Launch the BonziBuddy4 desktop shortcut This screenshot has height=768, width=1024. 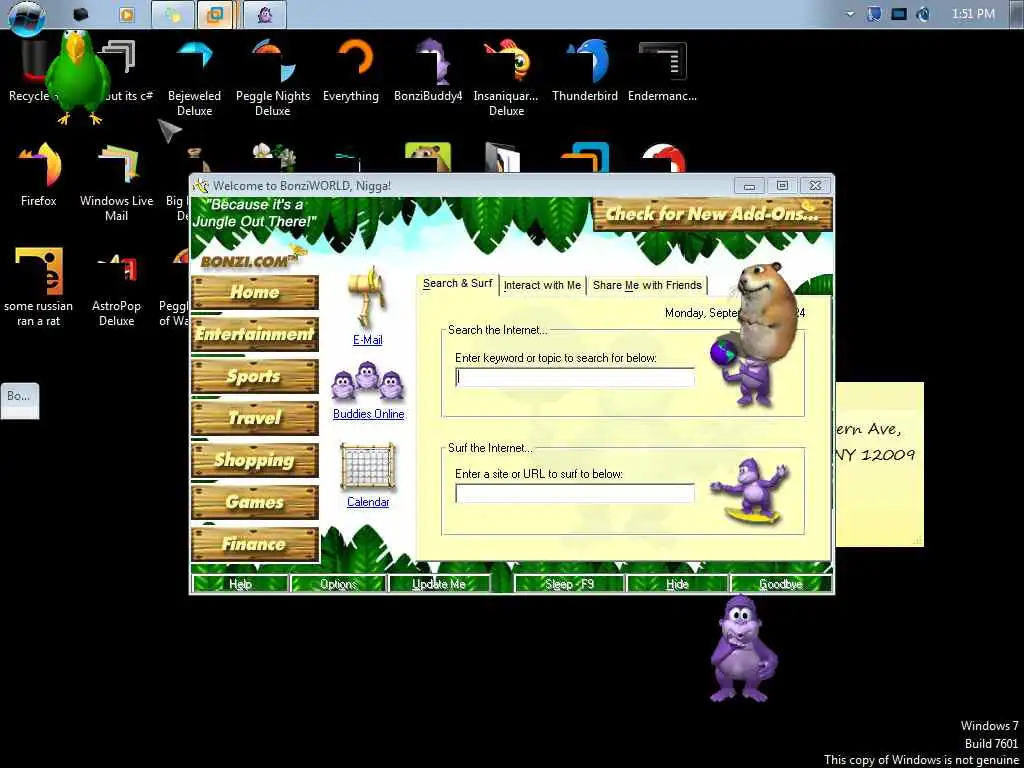pos(428,71)
